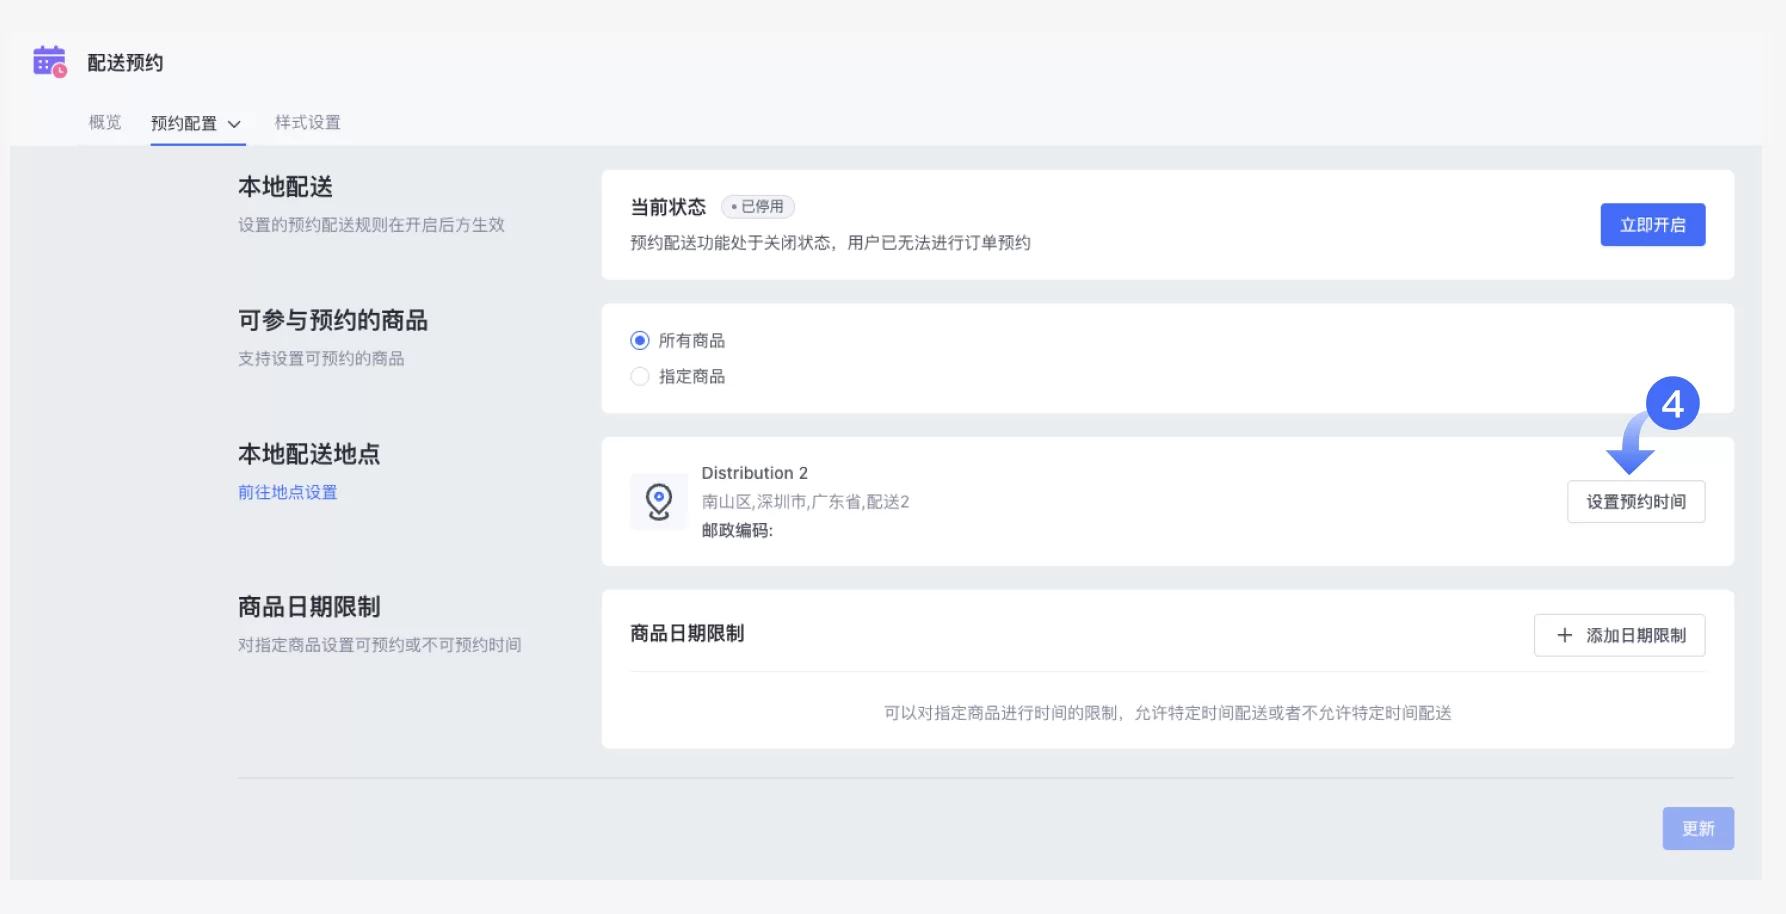This screenshot has height=914, width=1786.
Task: Click the 配送预约 calendar app icon
Action: coord(49,63)
